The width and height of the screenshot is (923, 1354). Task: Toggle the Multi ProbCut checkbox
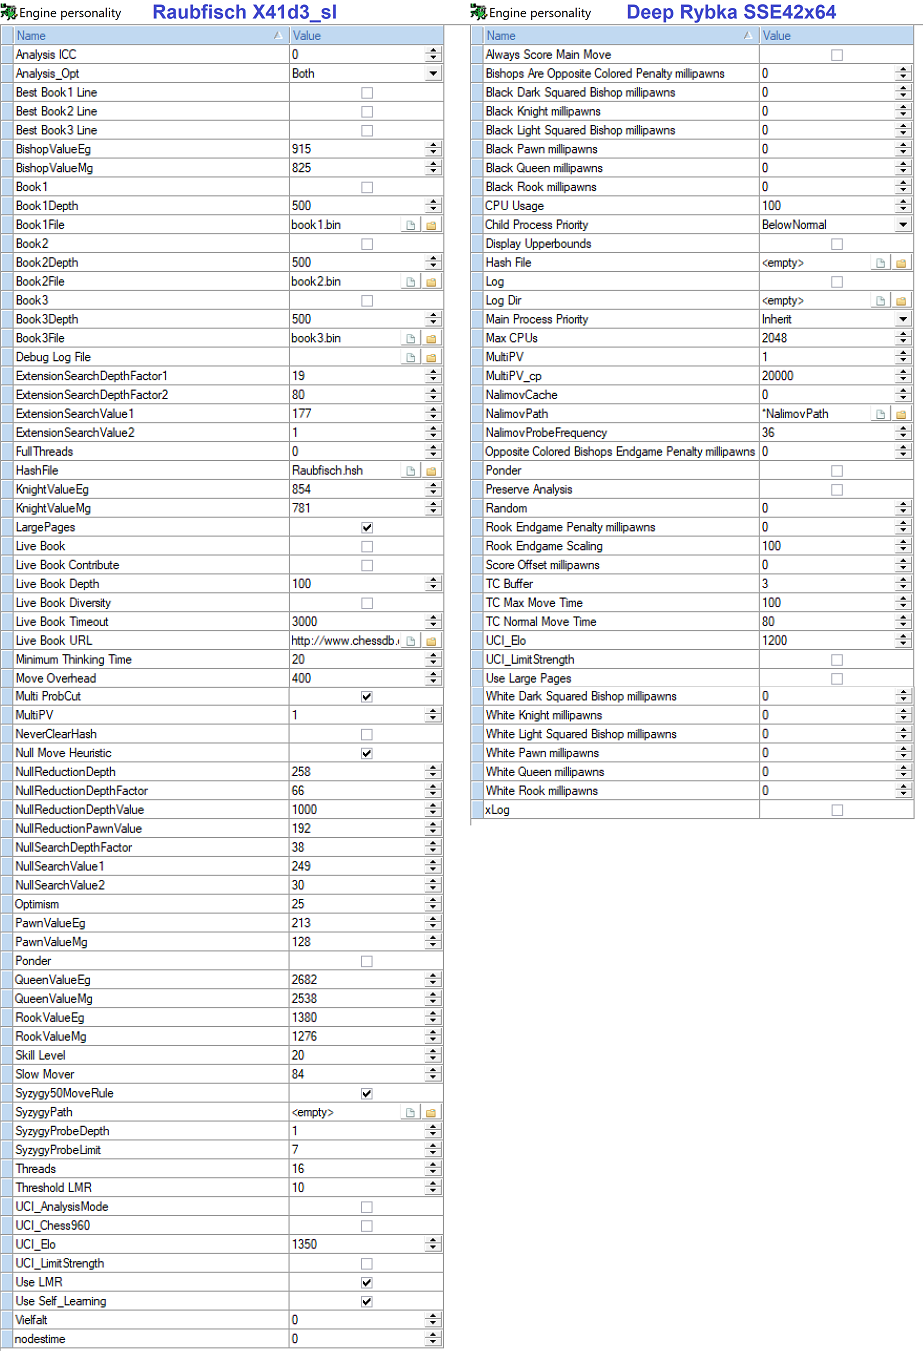click(367, 697)
